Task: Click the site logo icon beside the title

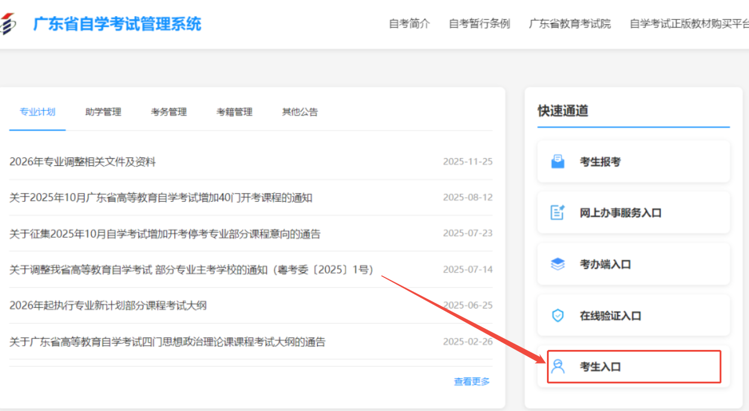Action: 9,24
